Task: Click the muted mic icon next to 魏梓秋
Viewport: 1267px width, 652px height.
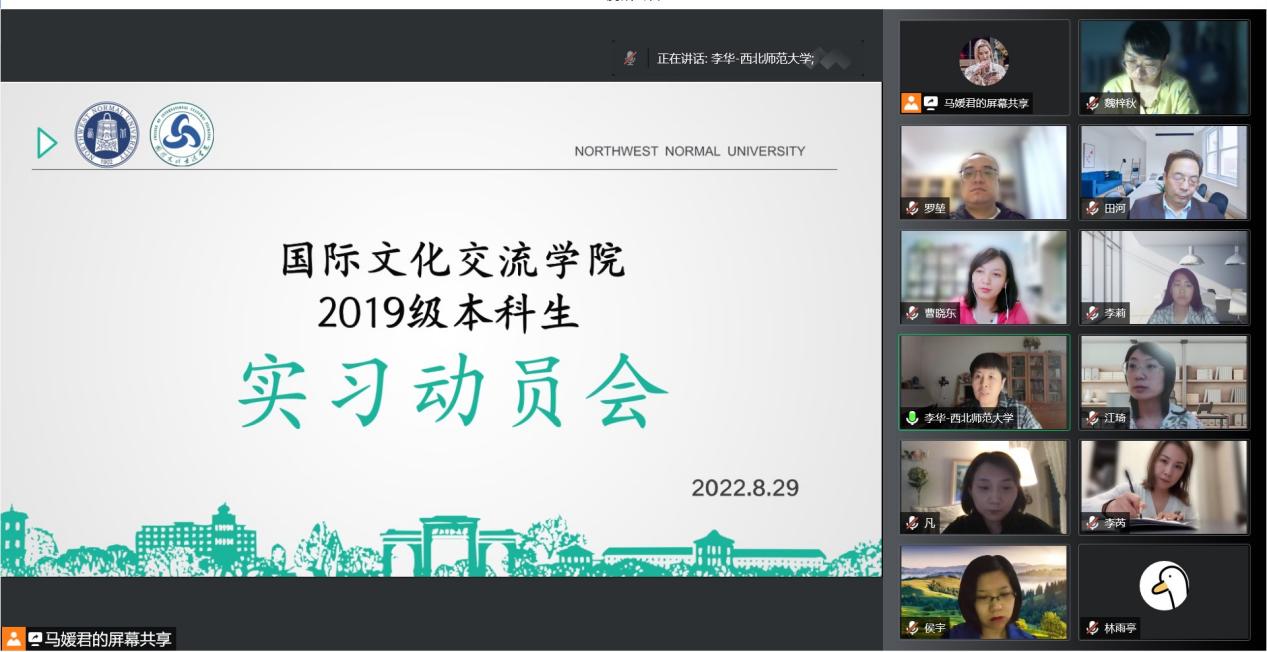Action: (1092, 103)
